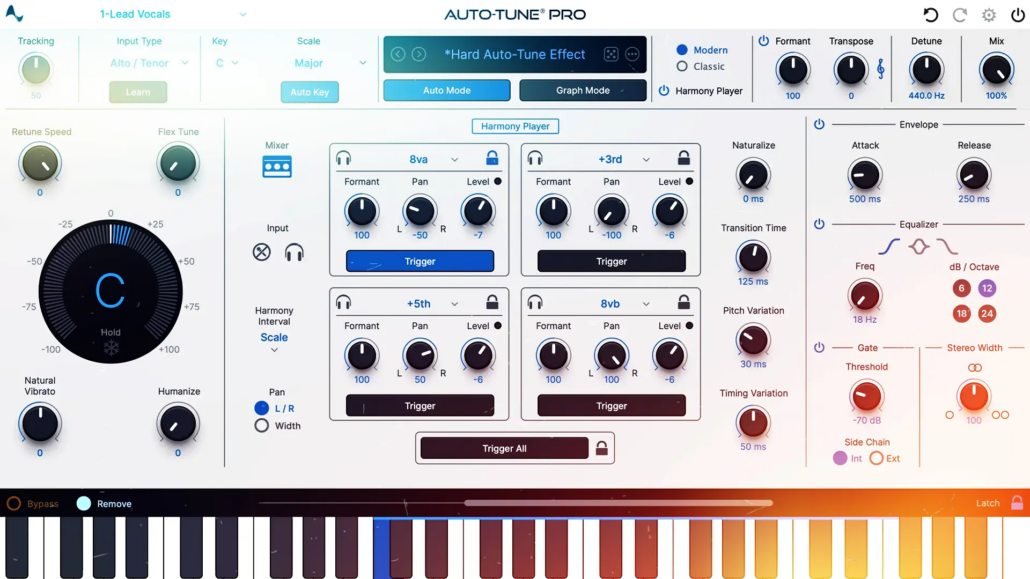The image size is (1030, 579).
Task: Mute the Input crossed-circle icon
Action: click(x=261, y=252)
